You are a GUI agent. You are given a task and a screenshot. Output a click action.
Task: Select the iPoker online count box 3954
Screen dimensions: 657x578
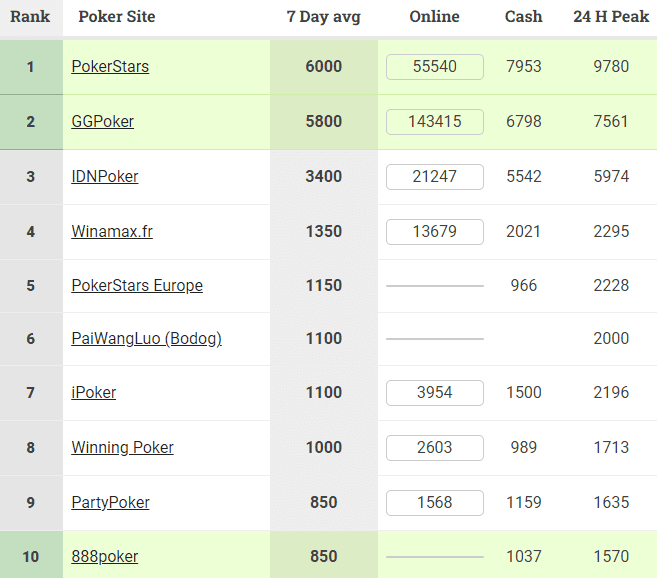click(x=435, y=393)
